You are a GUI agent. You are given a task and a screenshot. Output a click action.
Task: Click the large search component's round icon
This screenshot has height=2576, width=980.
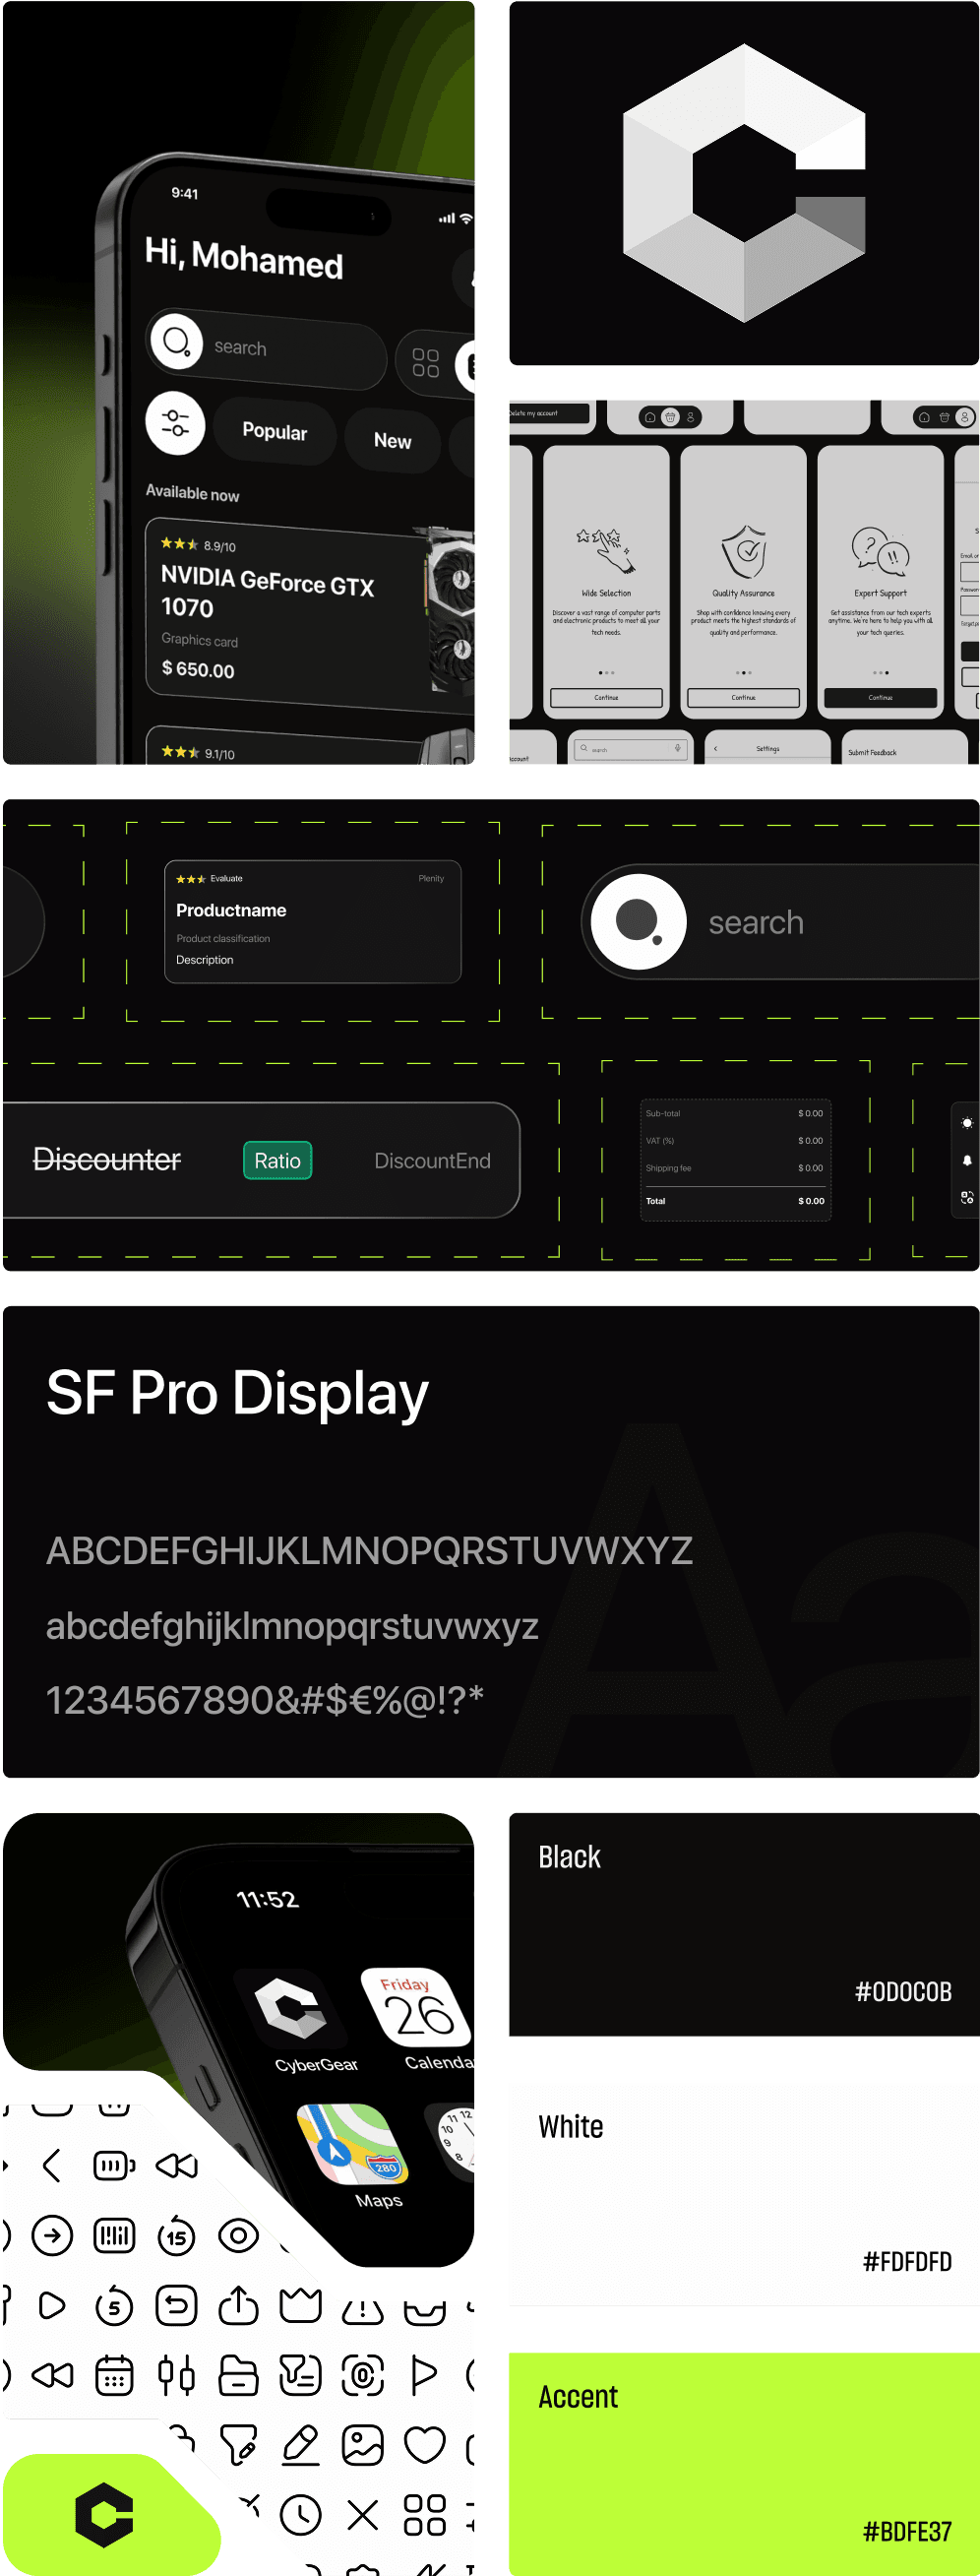638,922
